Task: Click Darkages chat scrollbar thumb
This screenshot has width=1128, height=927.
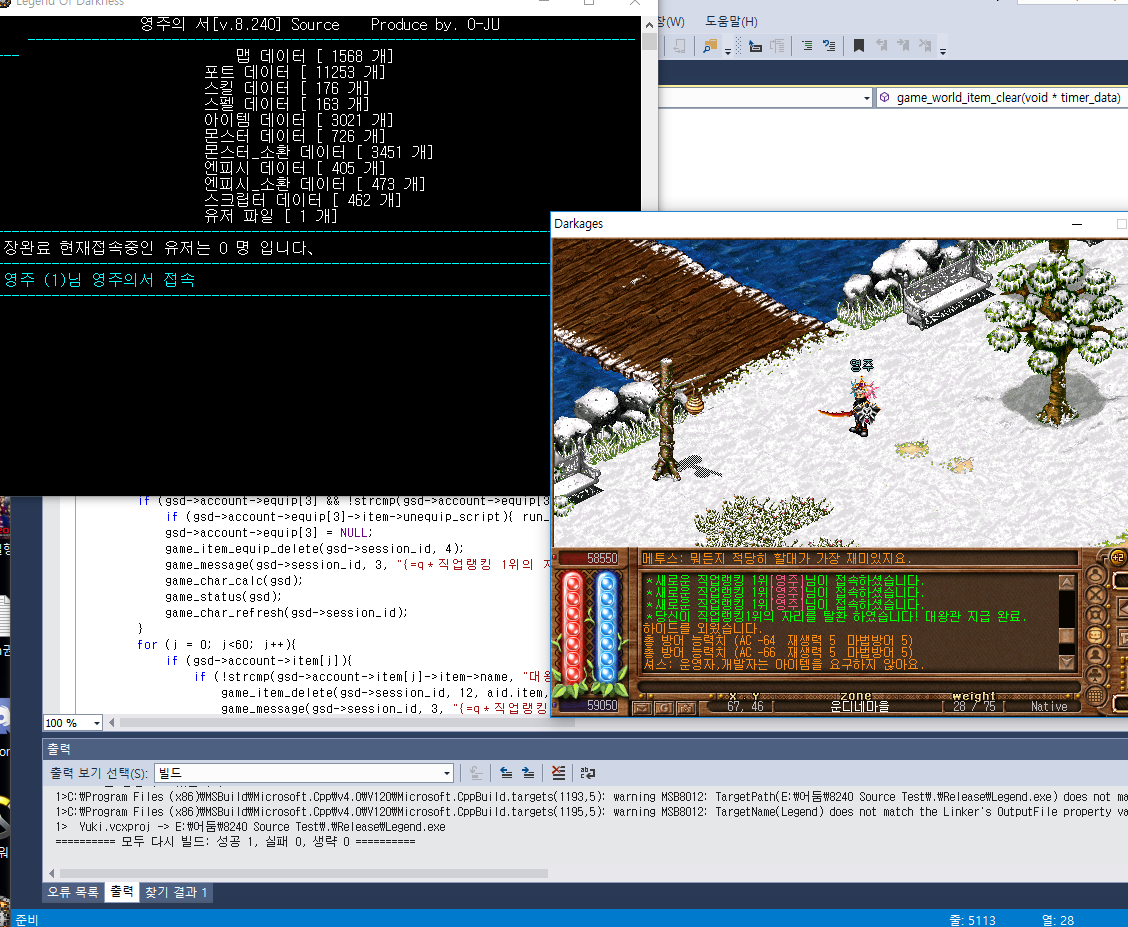Action: [x=1067, y=636]
